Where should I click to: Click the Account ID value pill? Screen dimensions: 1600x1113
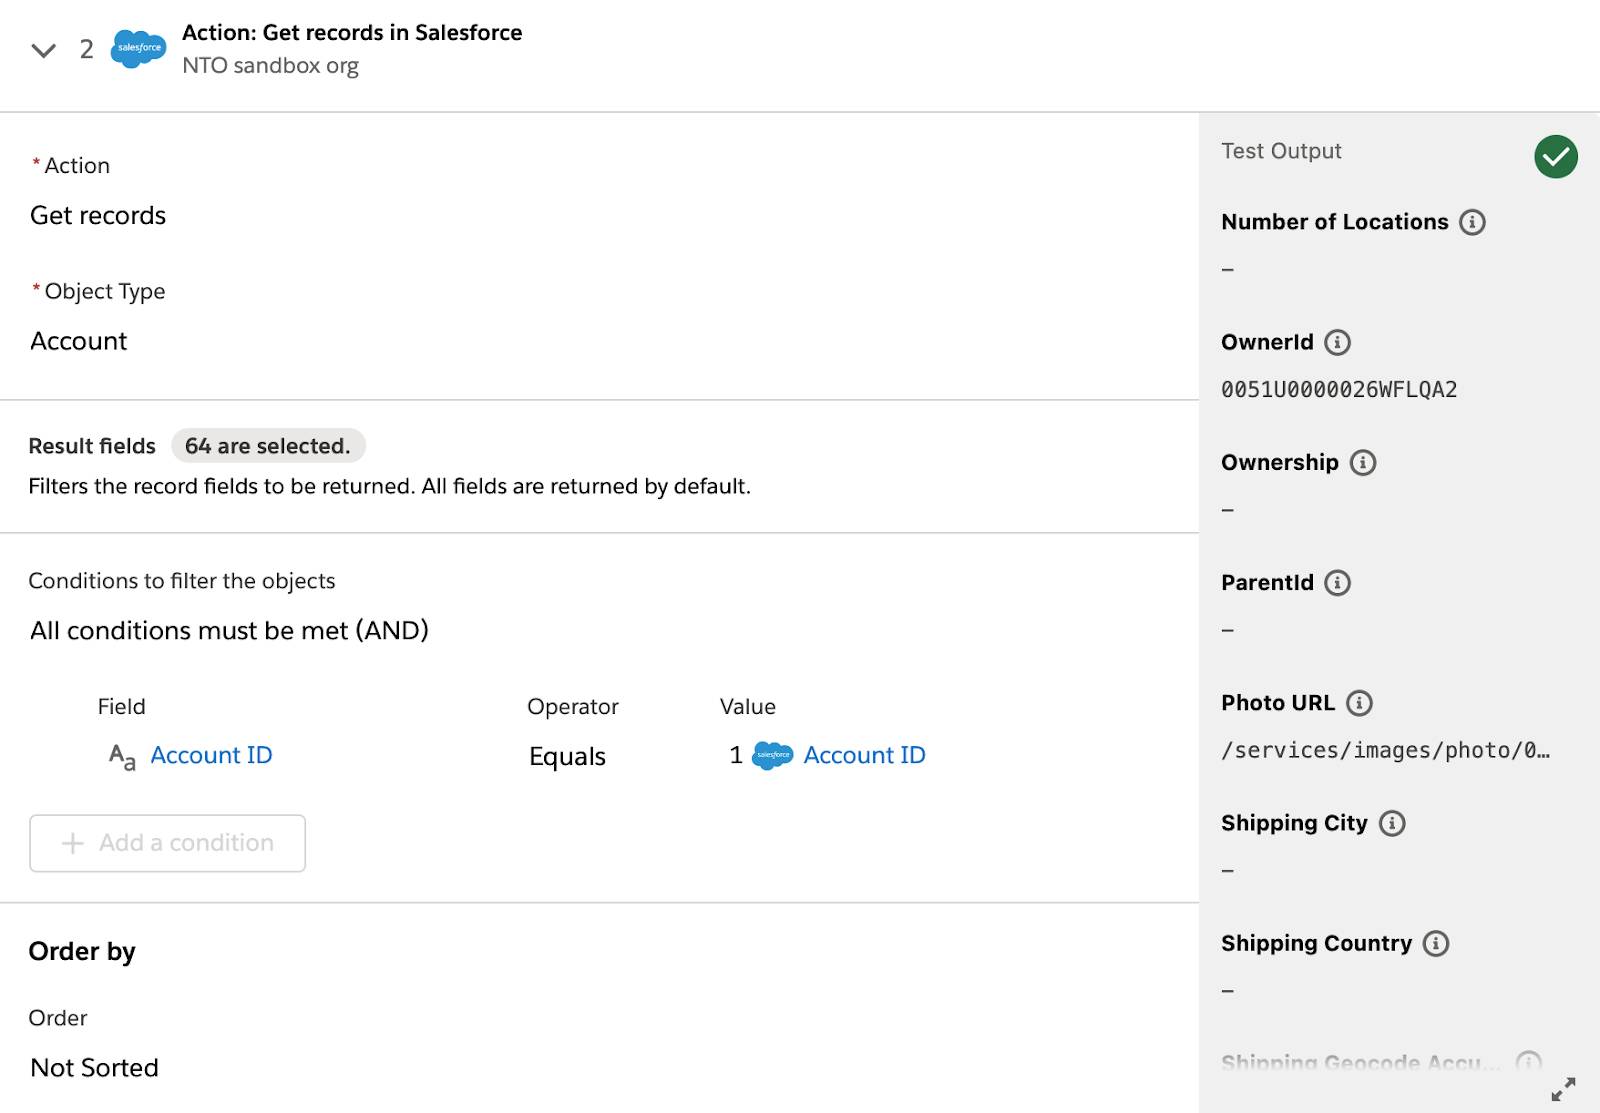(864, 755)
